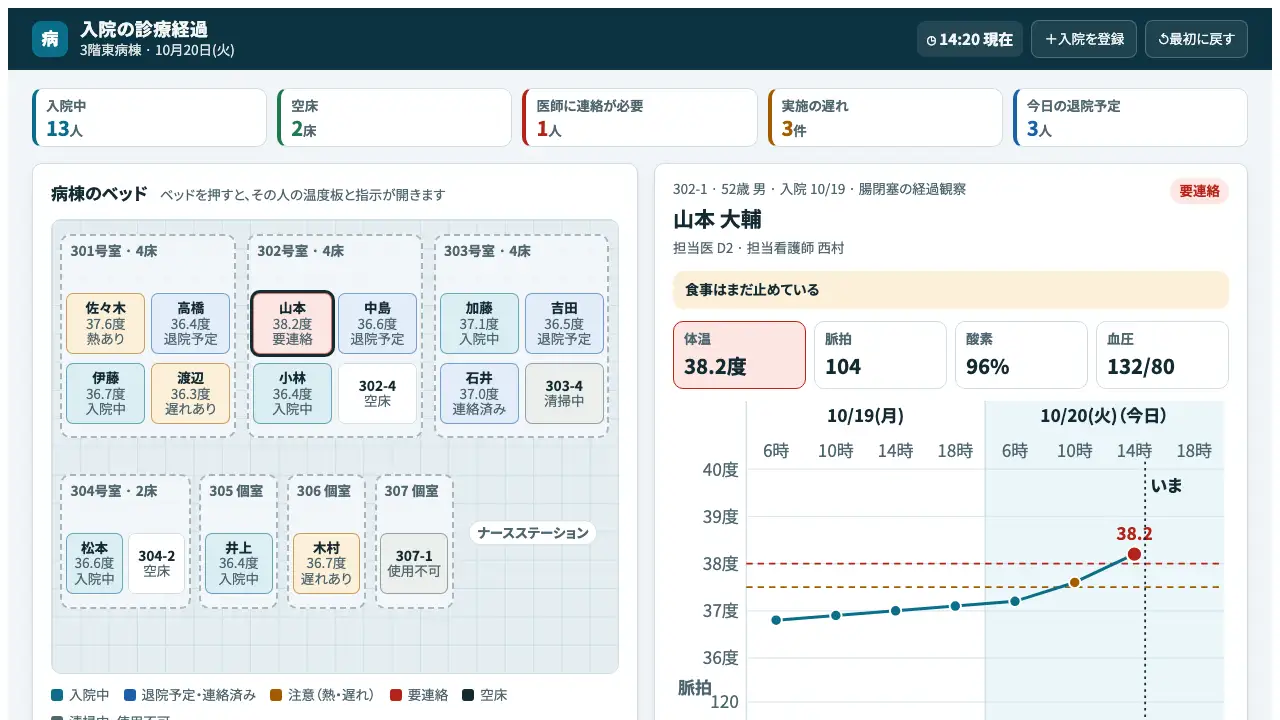Click the 38.2 red chart point

point(1134,554)
